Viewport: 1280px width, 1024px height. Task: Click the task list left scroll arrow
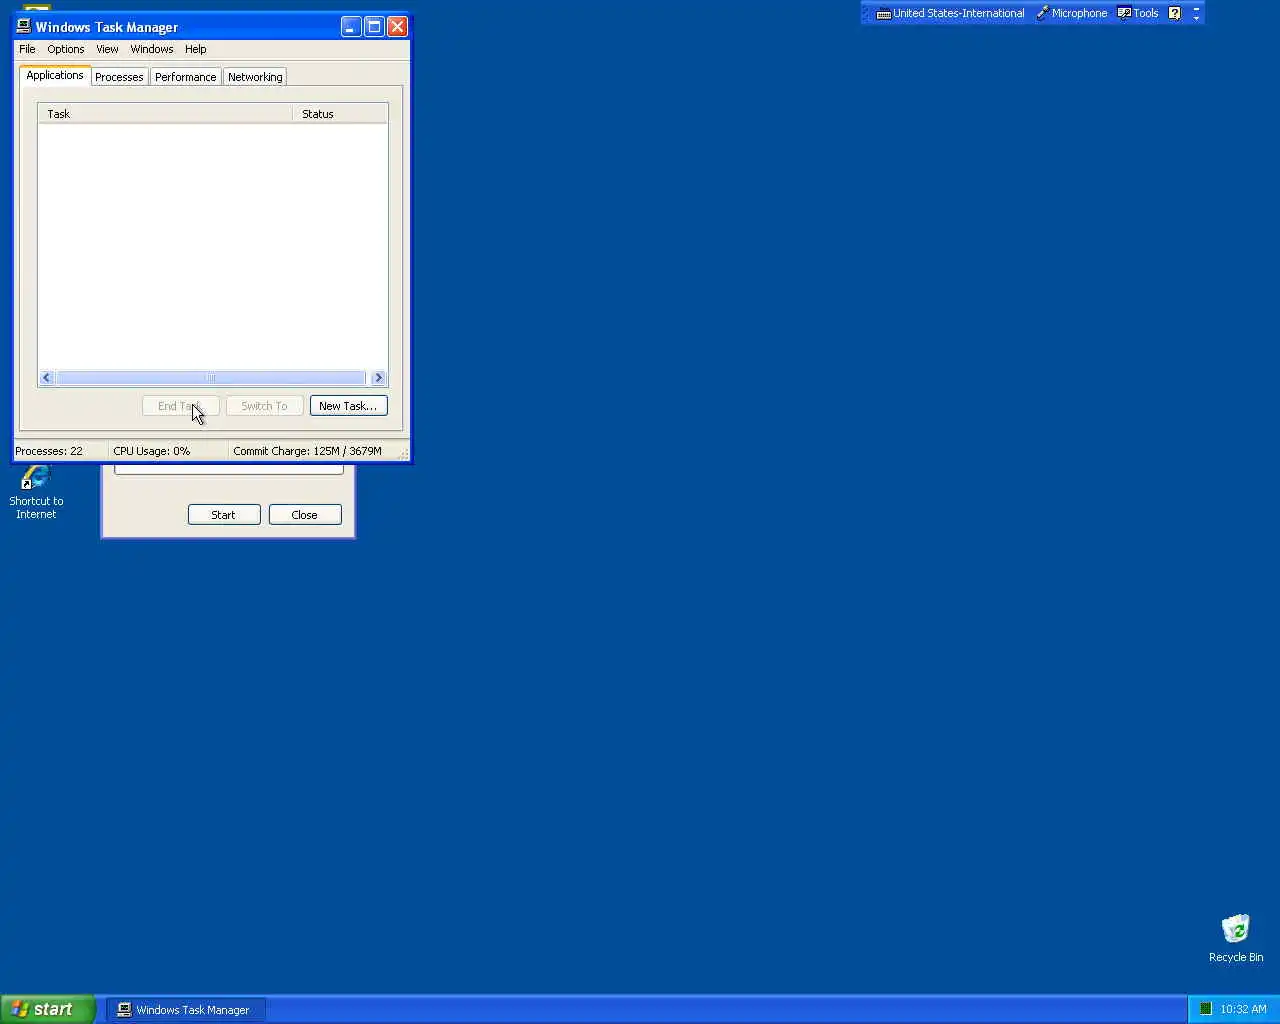pos(46,378)
